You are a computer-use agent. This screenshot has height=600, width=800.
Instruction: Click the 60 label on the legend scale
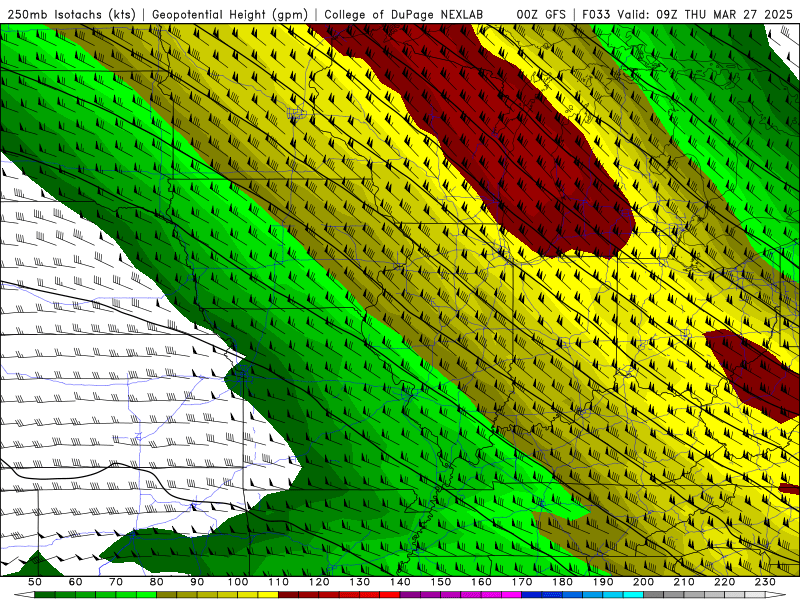pyautogui.click(x=75, y=582)
